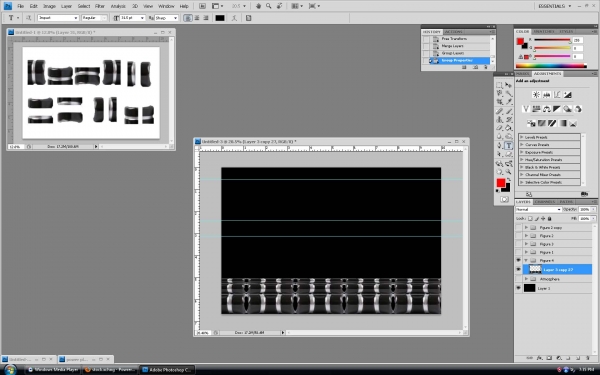Toggle center text alignment

[197, 18]
